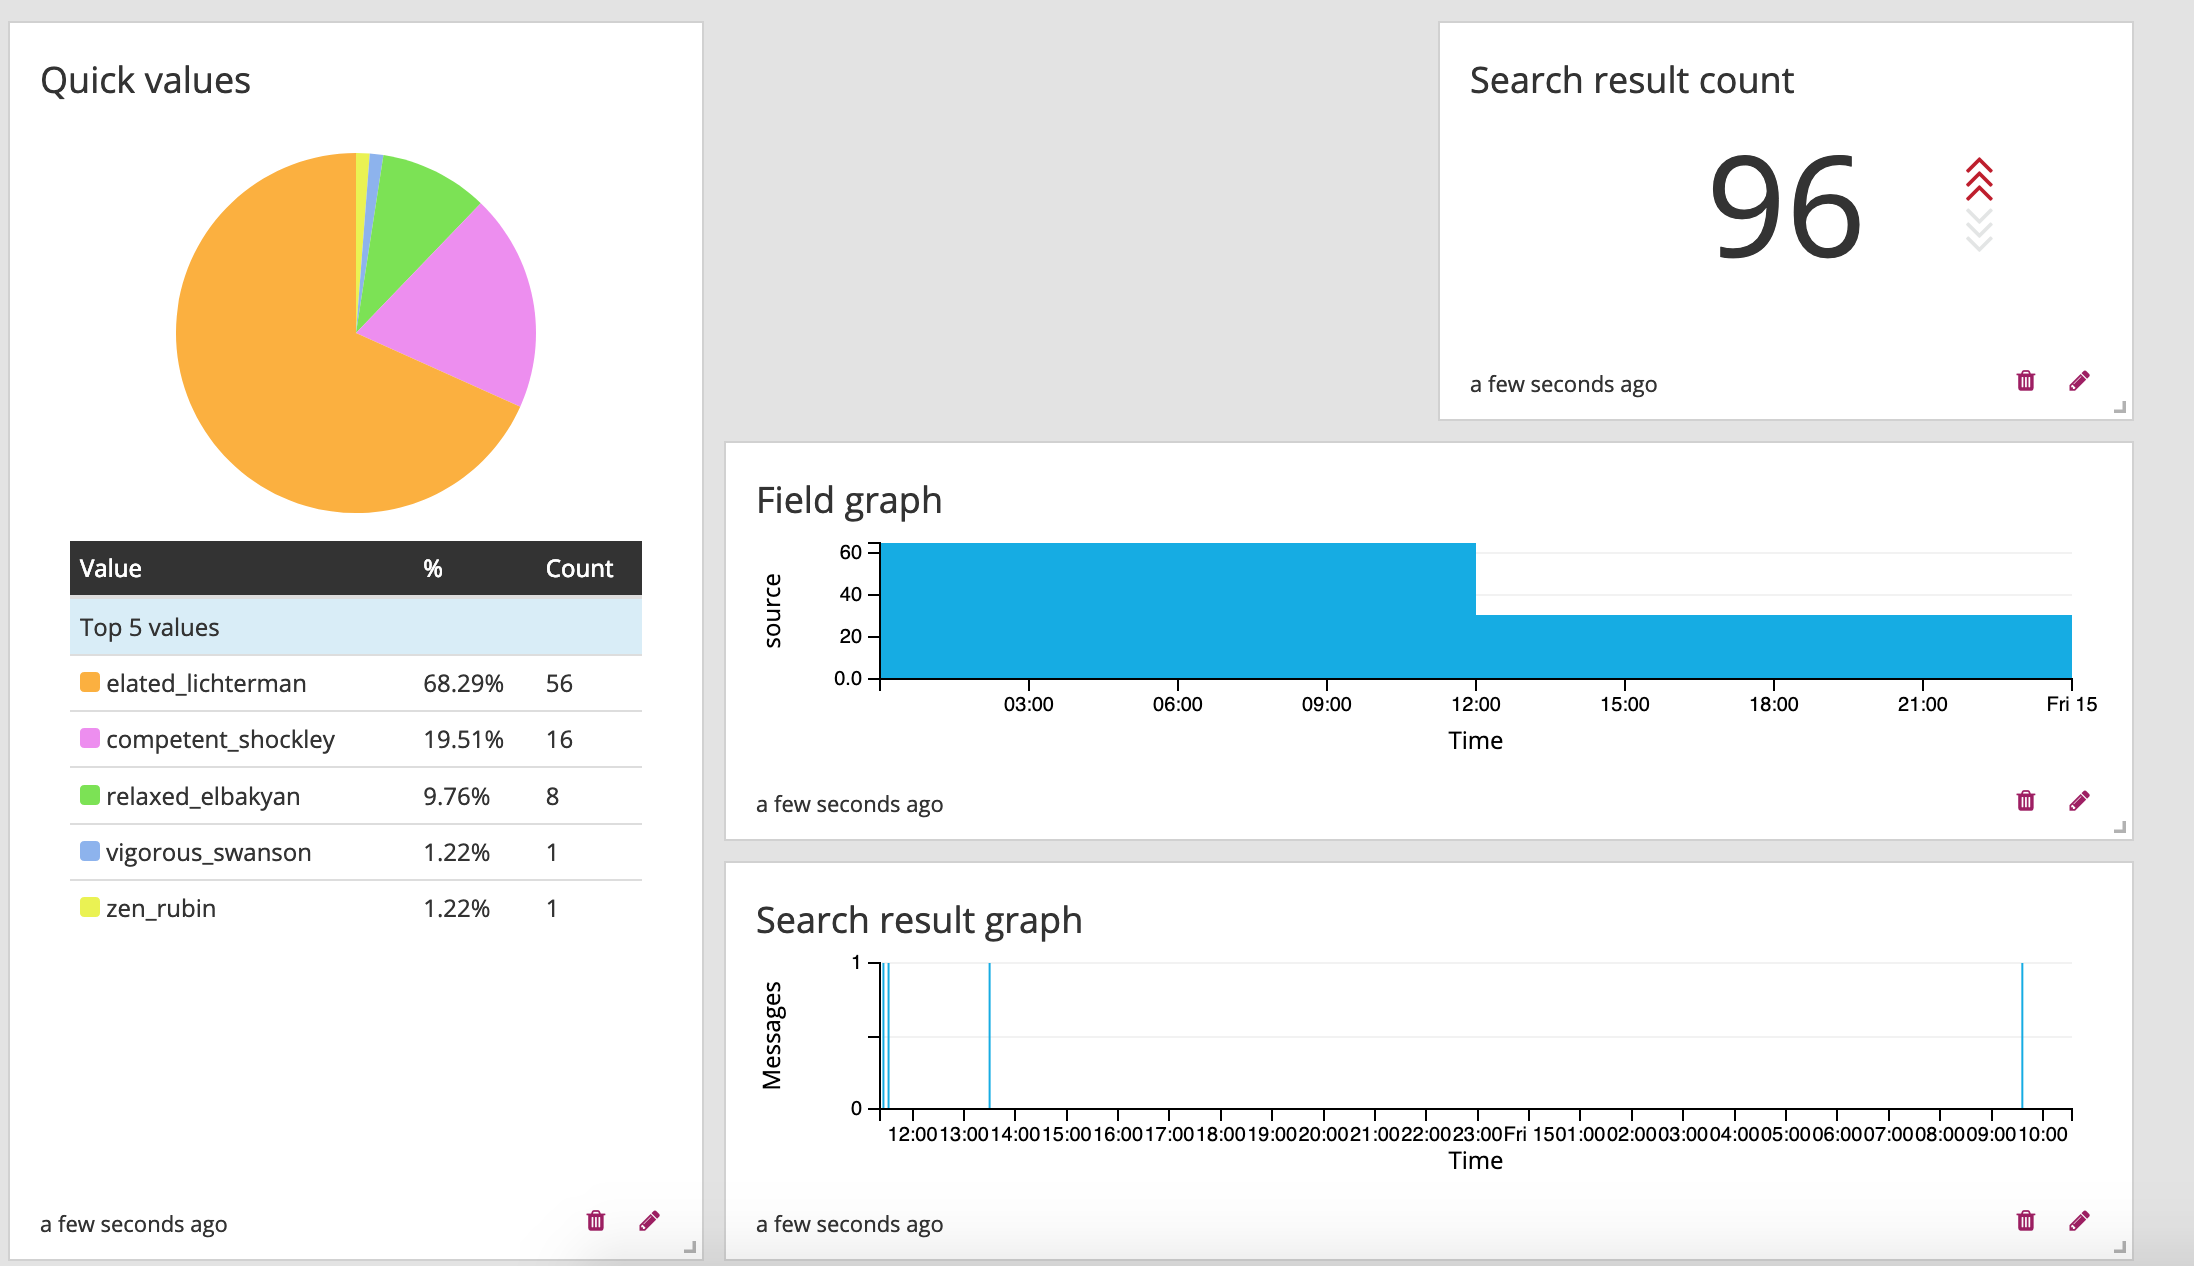Select the relaxed_elbakyan value text
Viewport: 2194px width, 1266px height.
(x=203, y=796)
